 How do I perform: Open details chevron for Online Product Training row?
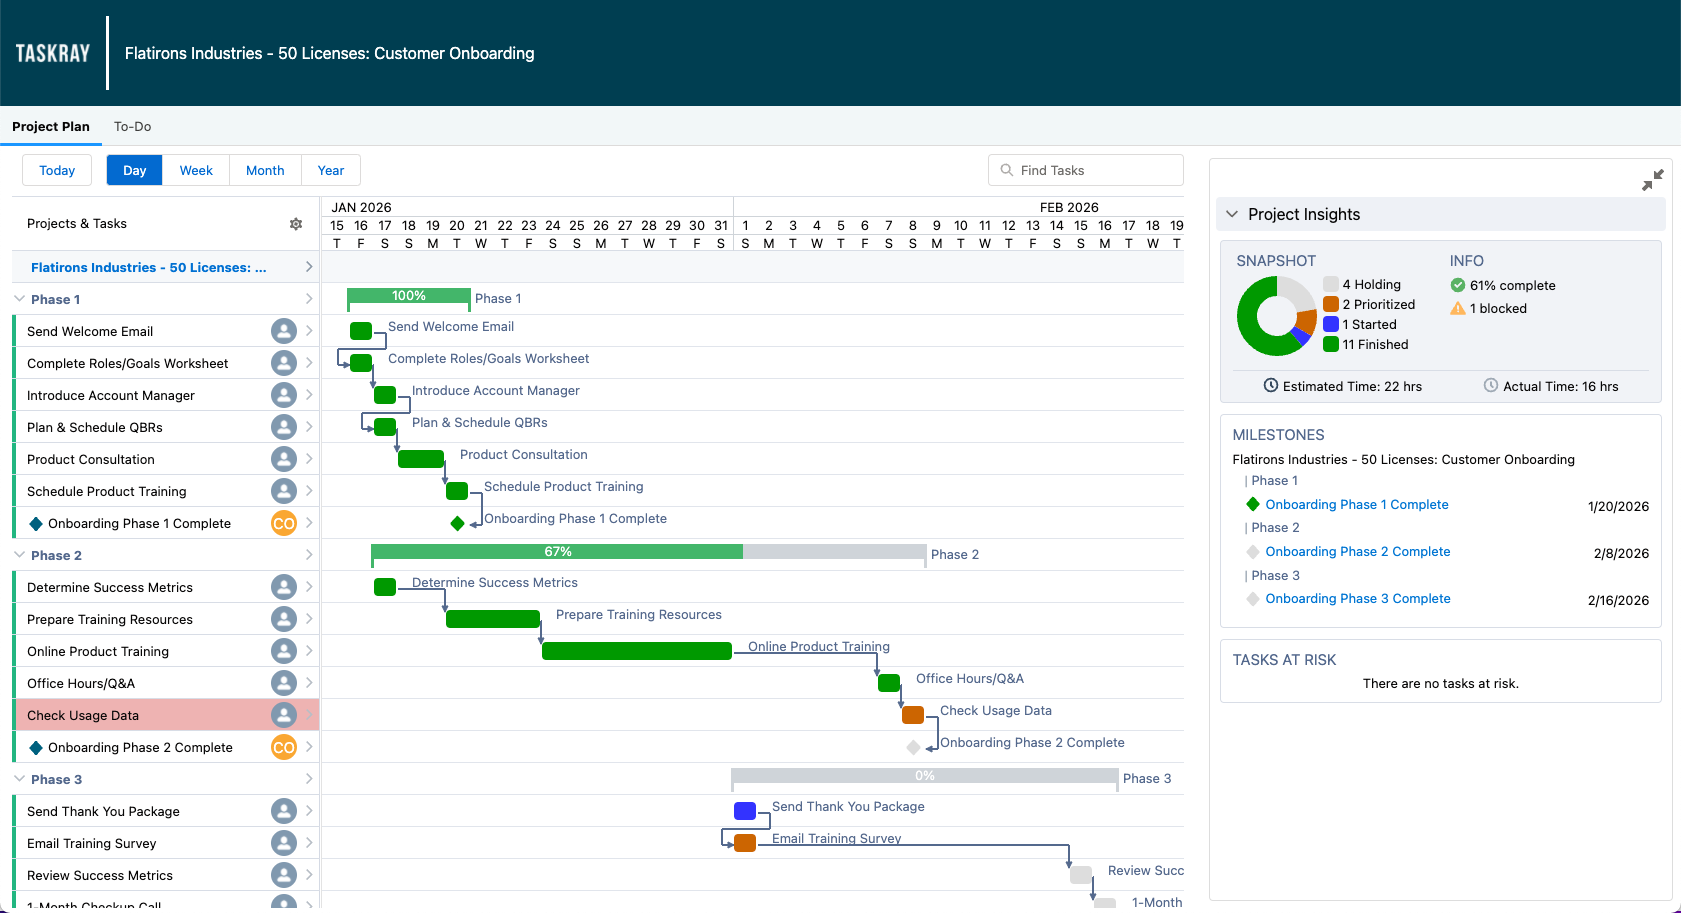click(309, 651)
